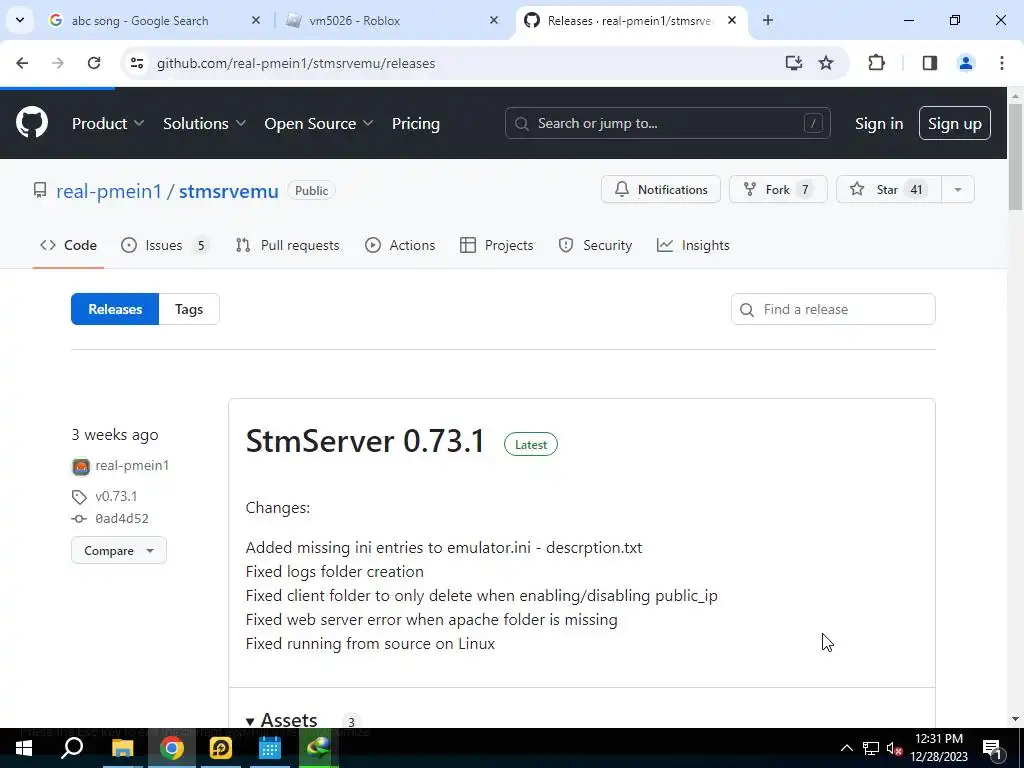Toggle Chrome side panel icon
Screen dimensions: 1024x768
click(930, 63)
